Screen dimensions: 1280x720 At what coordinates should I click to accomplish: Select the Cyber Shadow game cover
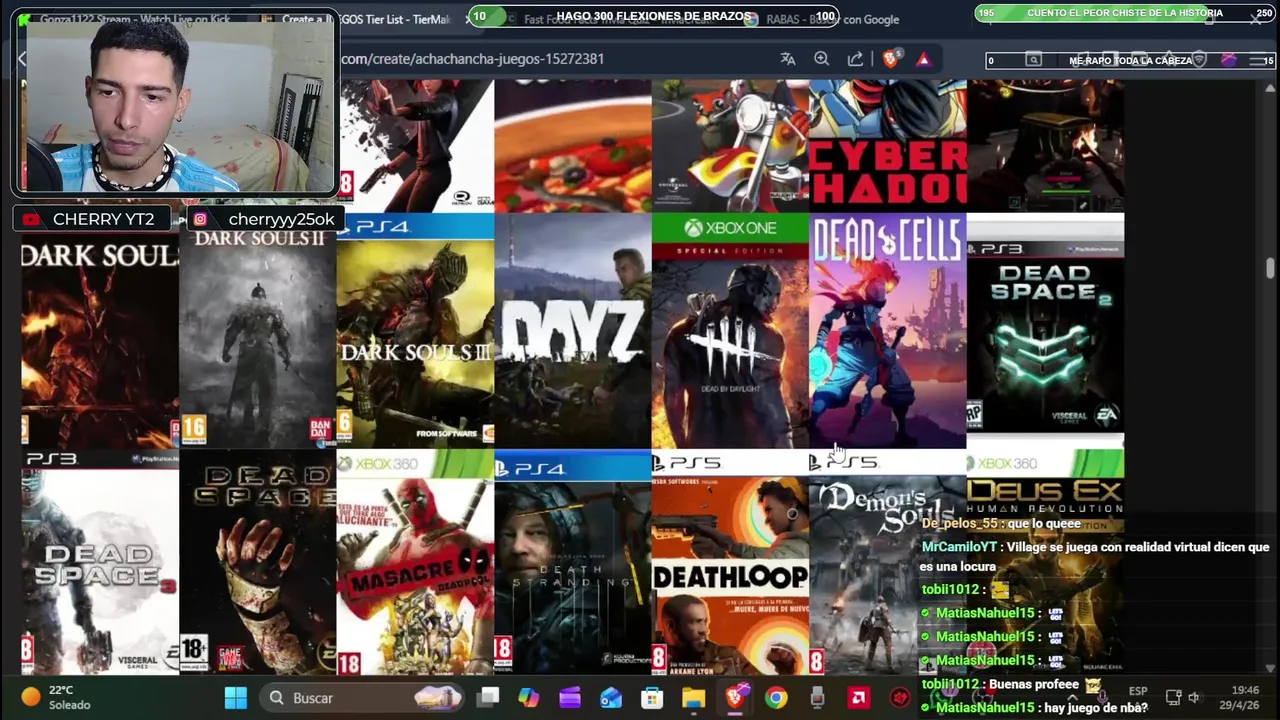[x=888, y=146]
